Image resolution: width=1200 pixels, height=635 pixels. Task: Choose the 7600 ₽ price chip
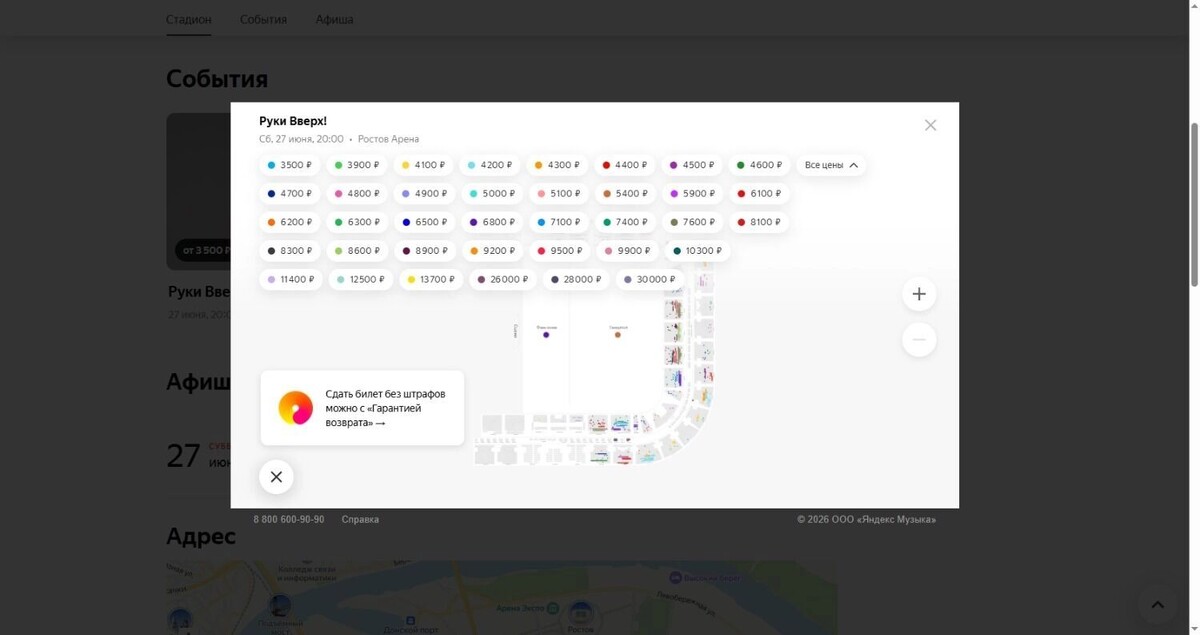coord(692,222)
